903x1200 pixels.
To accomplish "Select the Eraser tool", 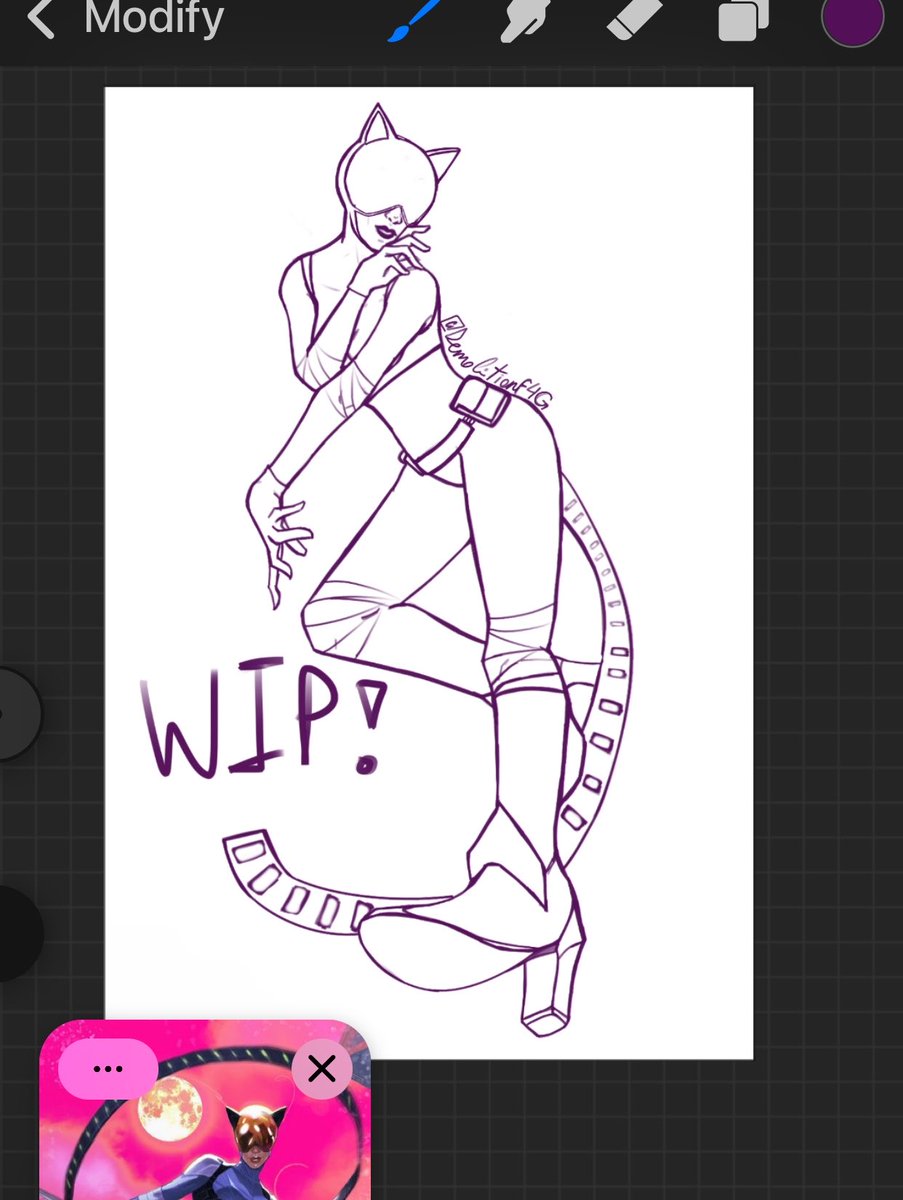I will 635,18.
